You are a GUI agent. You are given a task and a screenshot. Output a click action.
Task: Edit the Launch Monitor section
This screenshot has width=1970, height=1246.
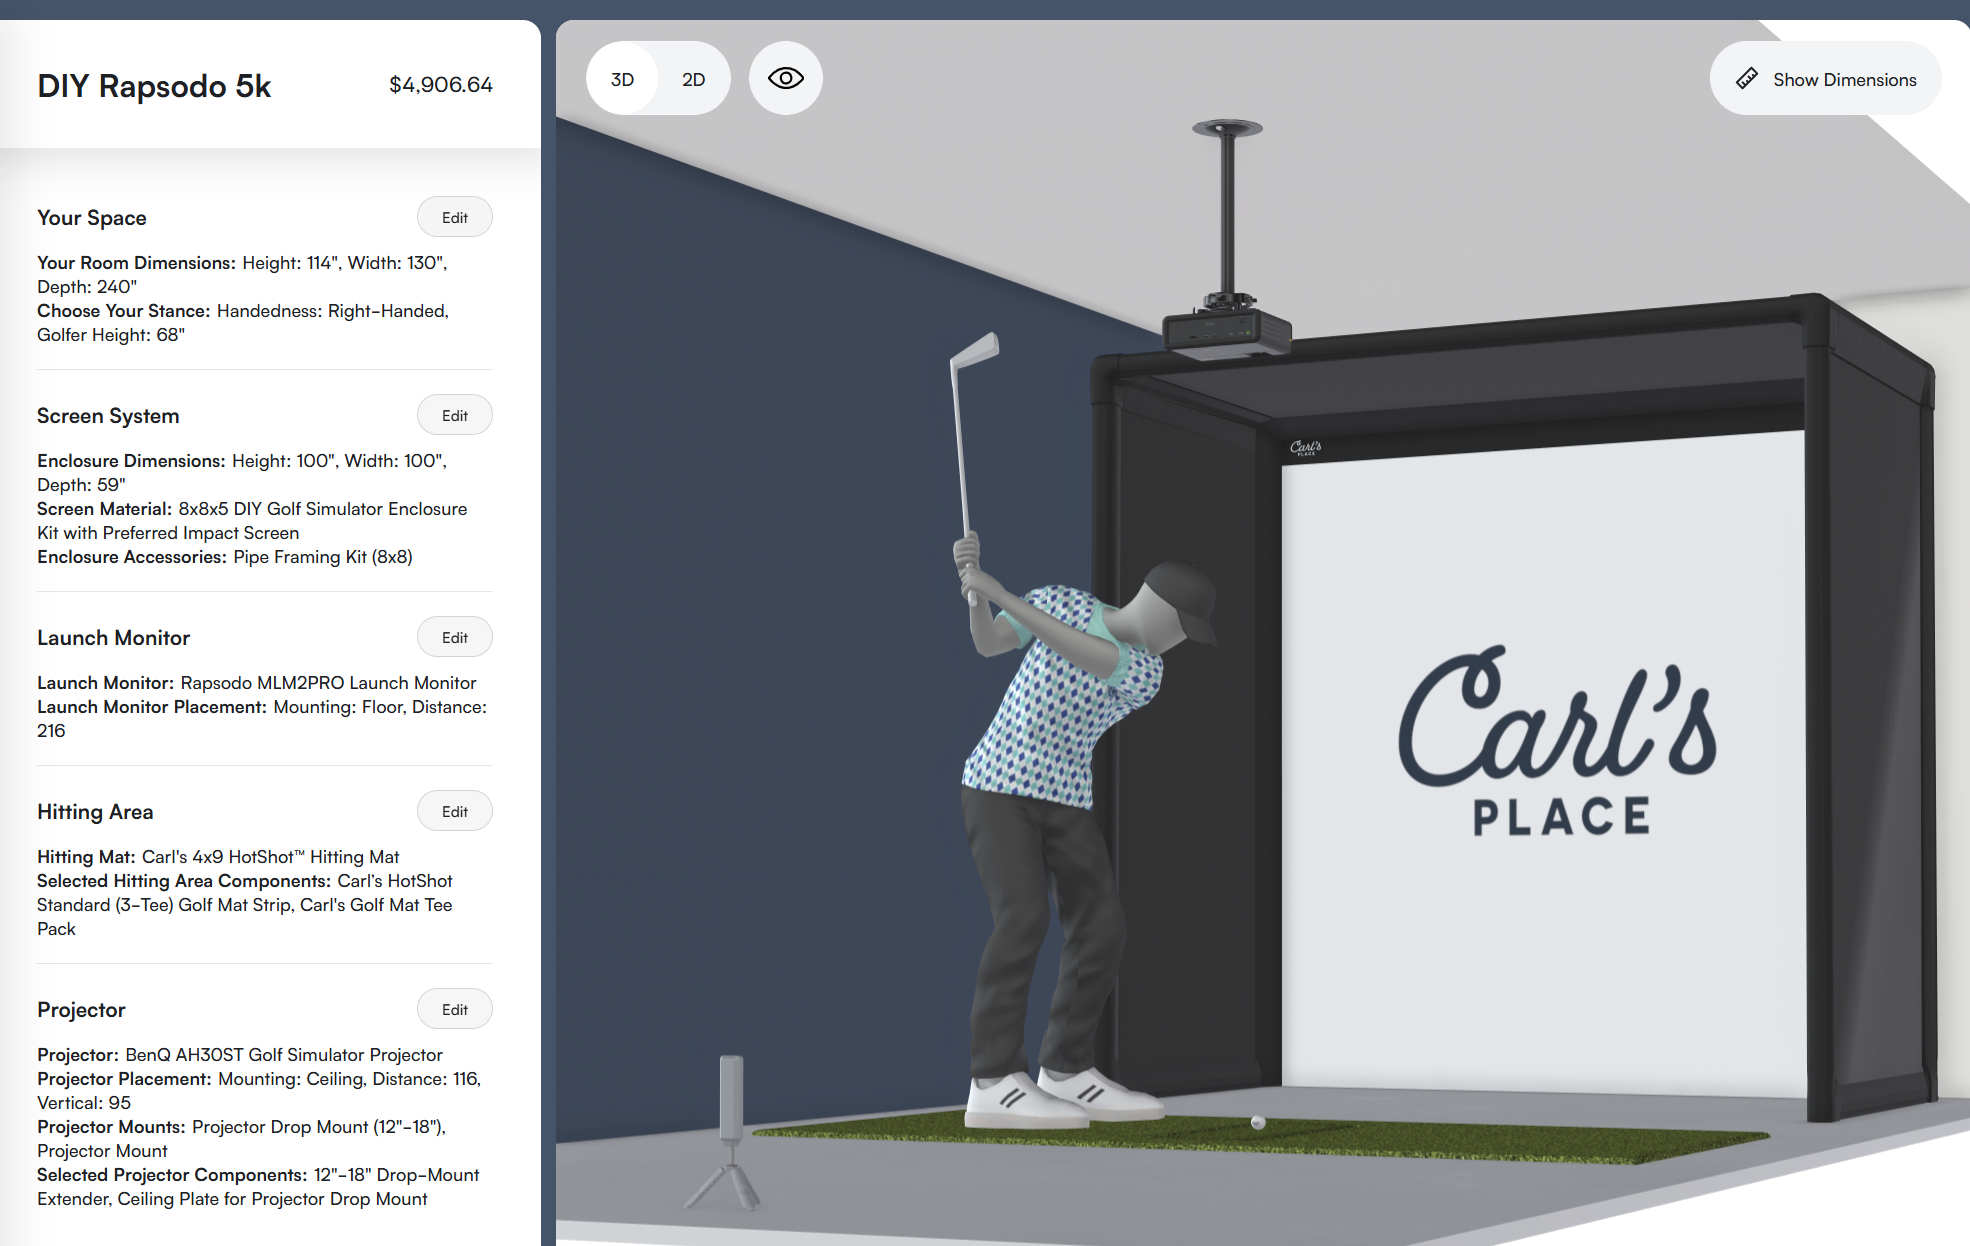tap(454, 637)
